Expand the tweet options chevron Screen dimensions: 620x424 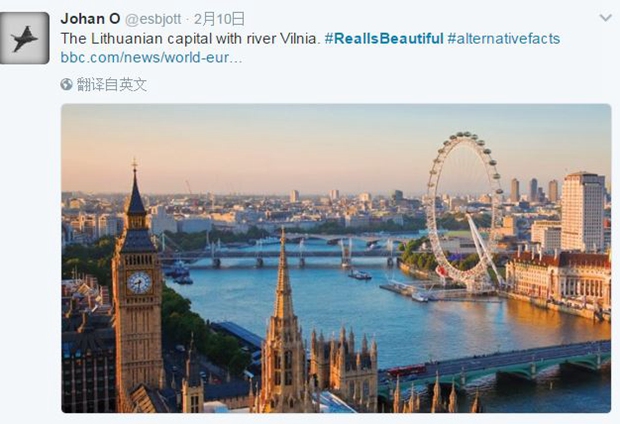point(605,18)
